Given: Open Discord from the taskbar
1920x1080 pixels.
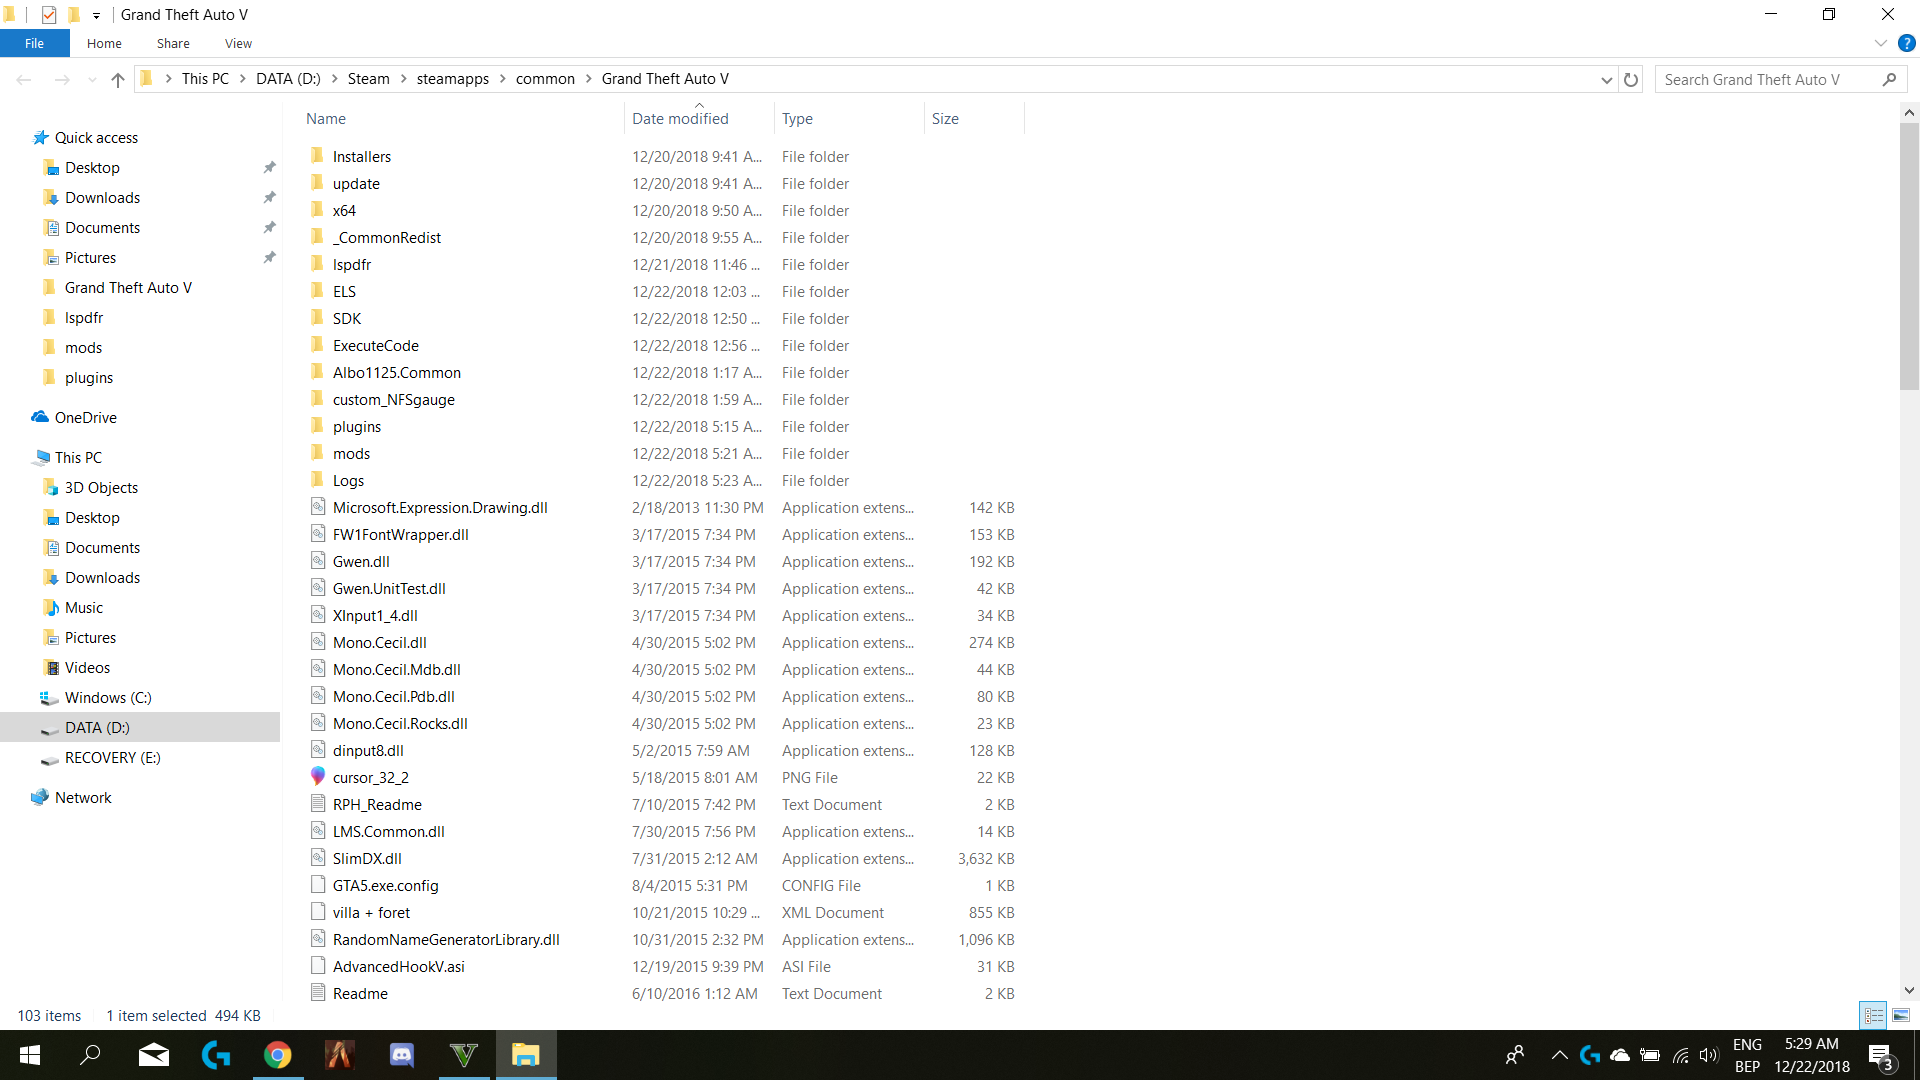Looking at the screenshot, I should (x=402, y=1055).
